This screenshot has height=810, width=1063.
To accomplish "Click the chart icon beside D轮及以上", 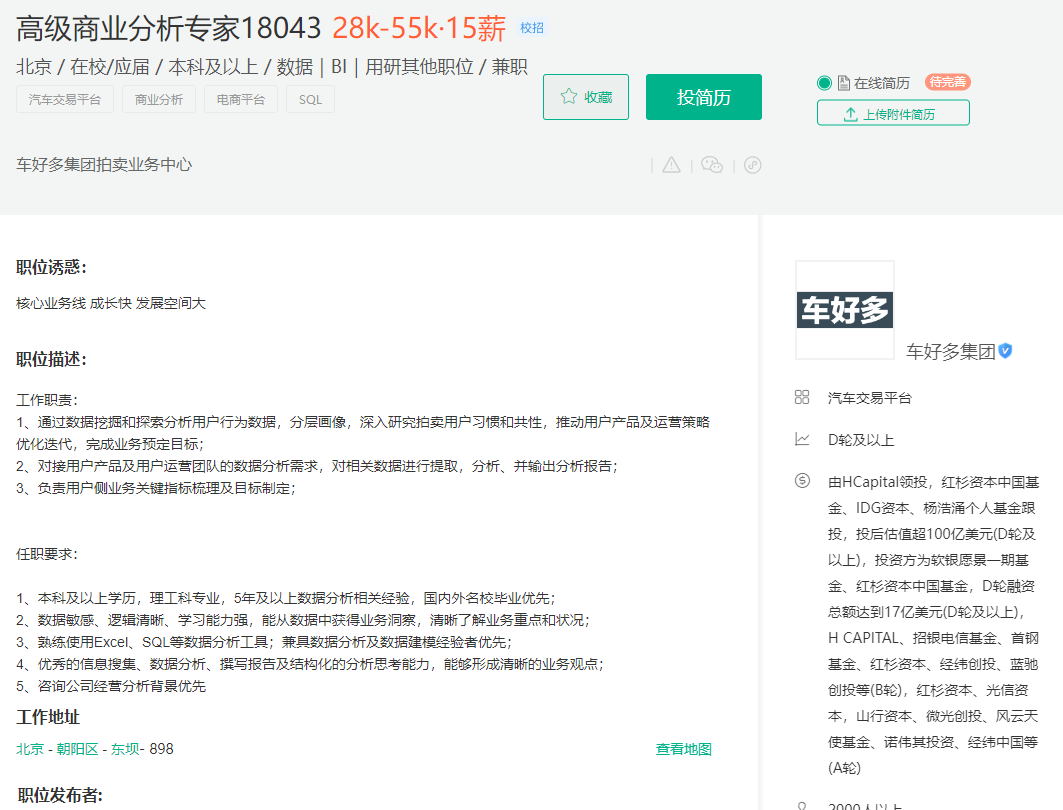I will click(x=802, y=439).
